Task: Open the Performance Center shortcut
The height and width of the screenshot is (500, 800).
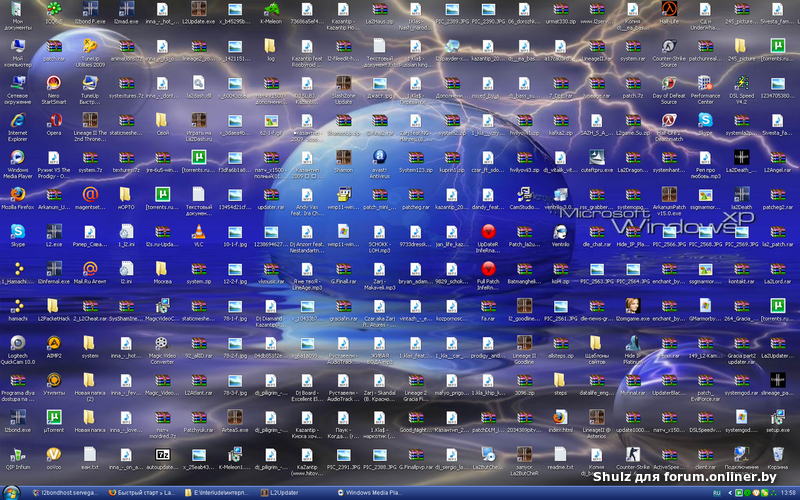Action: pos(705,83)
